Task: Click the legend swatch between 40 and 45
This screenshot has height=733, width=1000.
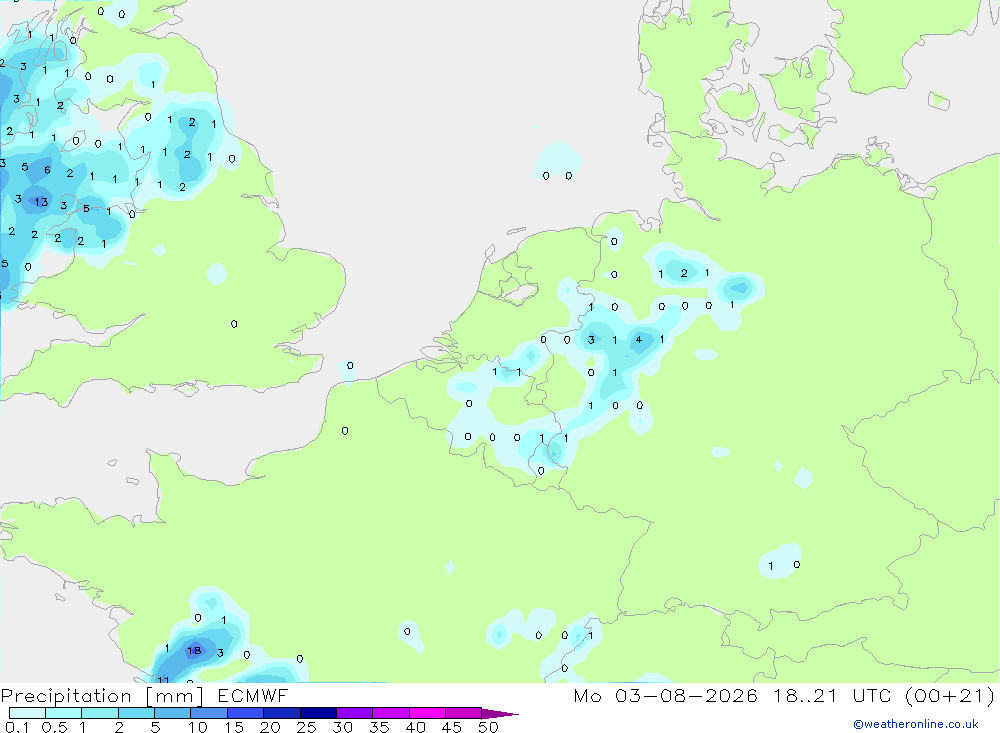Action: click(427, 713)
